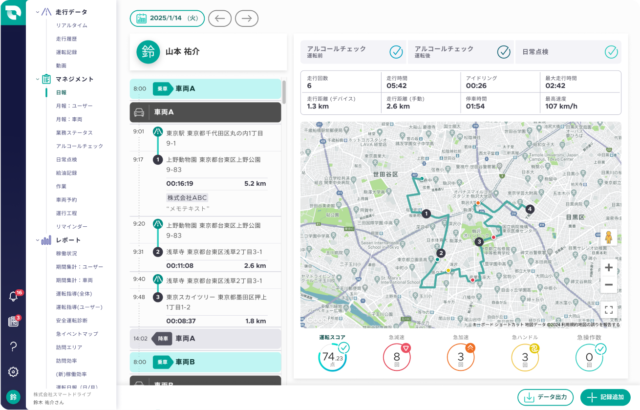Open 安全運転診断 in sidebar
This screenshot has width=640, height=410.
tap(71, 321)
